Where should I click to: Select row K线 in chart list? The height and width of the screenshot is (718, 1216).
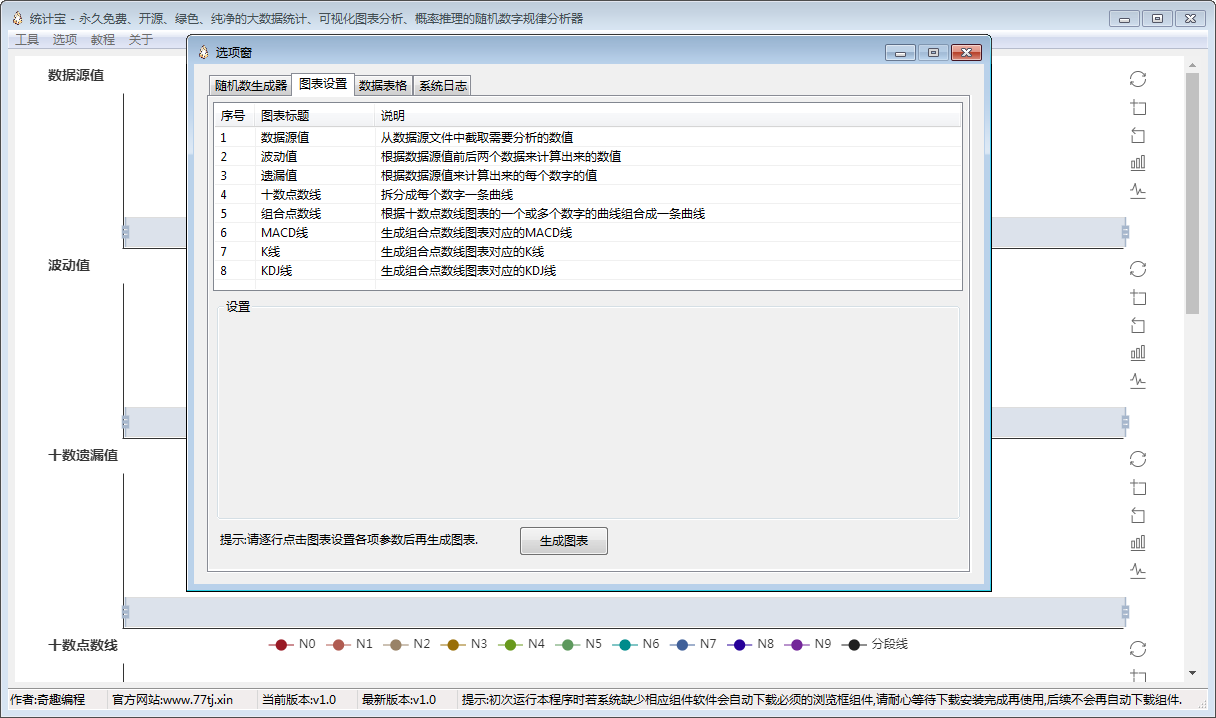click(x=588, y=251)
